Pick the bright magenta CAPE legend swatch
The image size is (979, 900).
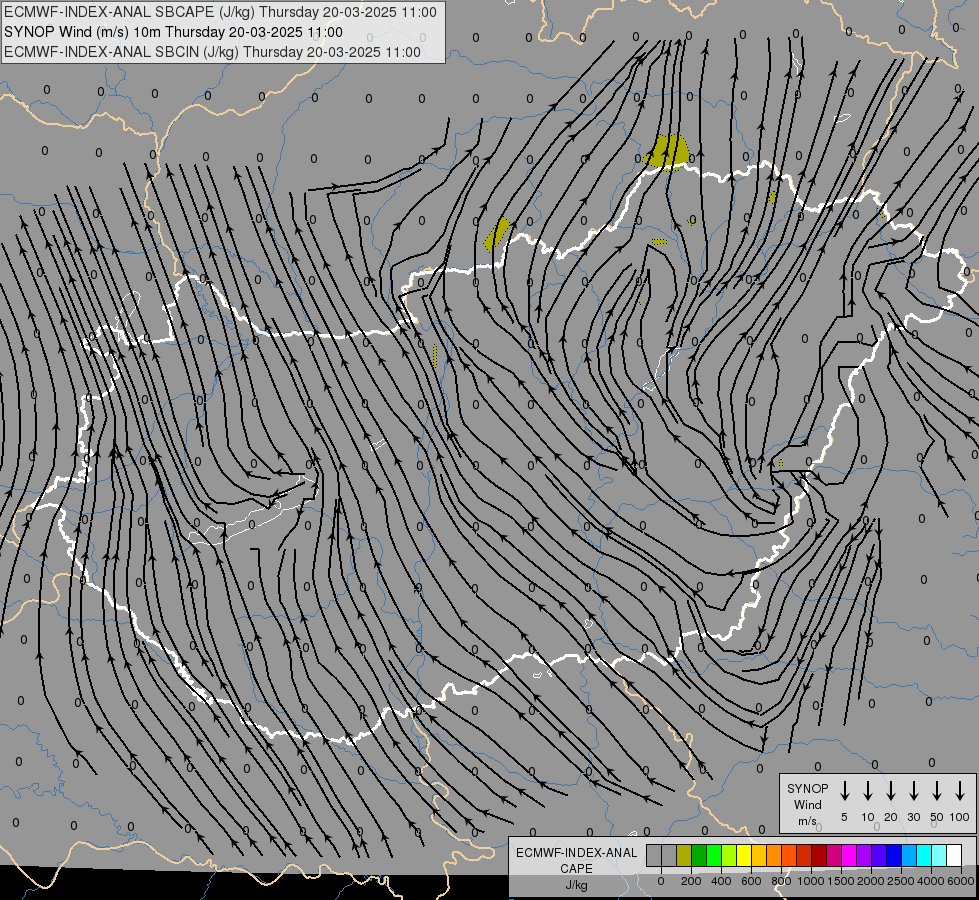click(x=849, y=856)
